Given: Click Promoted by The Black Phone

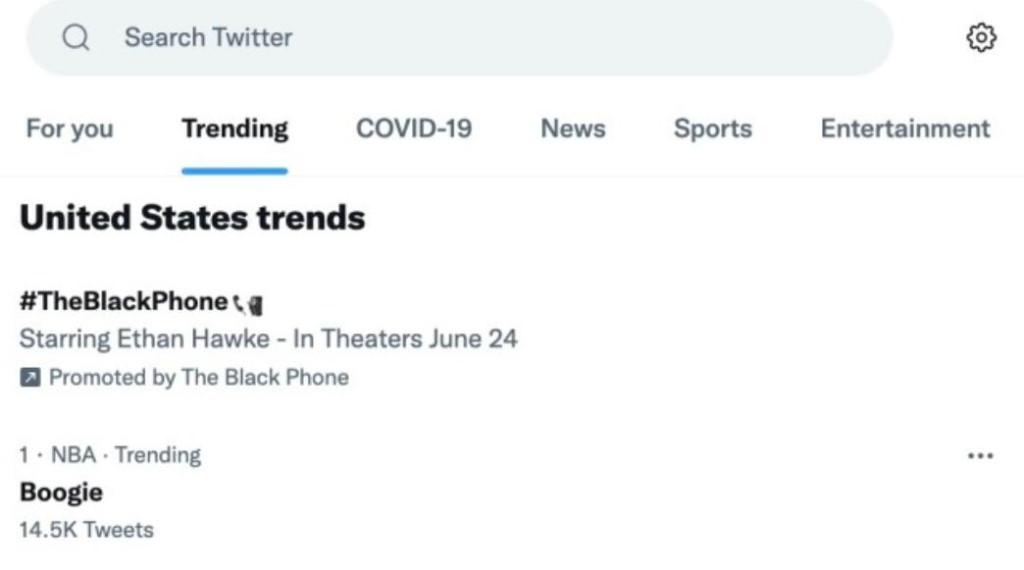Looking at the screenshot, I should pyautogui.click(x=198, y=378).
